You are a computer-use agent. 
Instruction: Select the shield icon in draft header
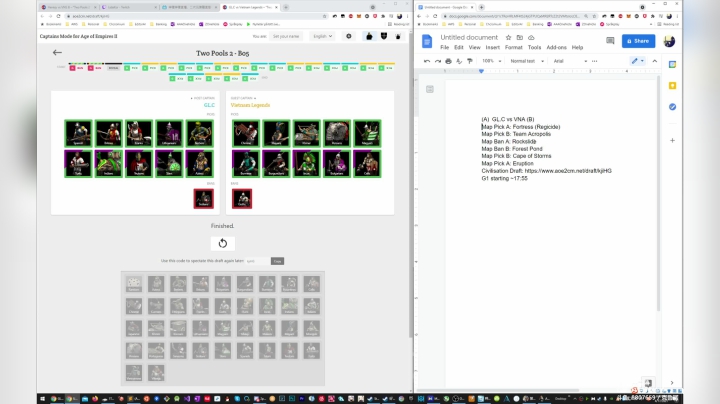pos(384,36)
